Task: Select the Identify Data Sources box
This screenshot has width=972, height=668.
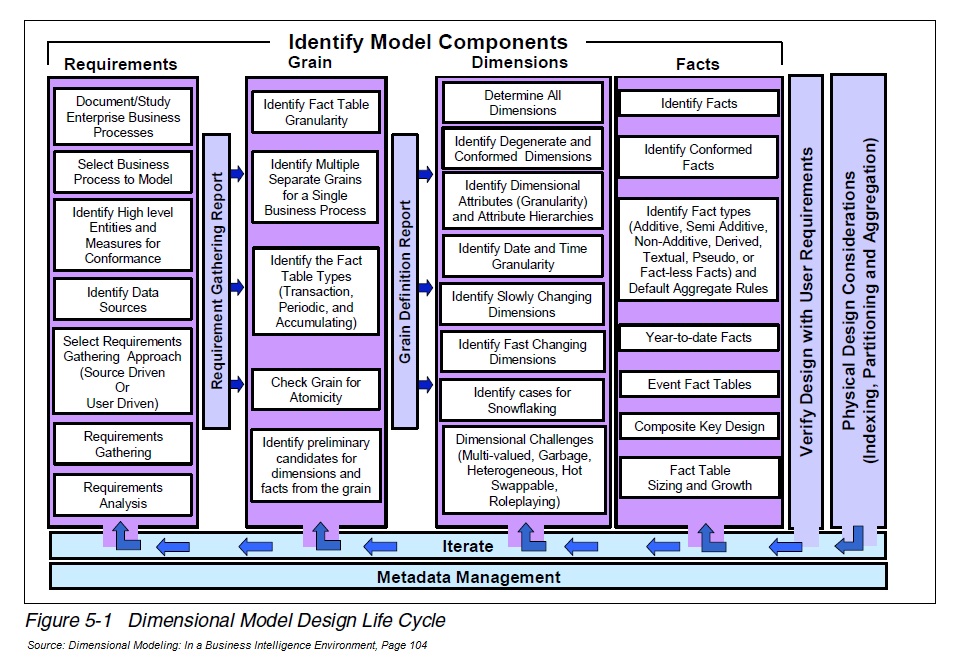Action: click(x=123, y=298)
